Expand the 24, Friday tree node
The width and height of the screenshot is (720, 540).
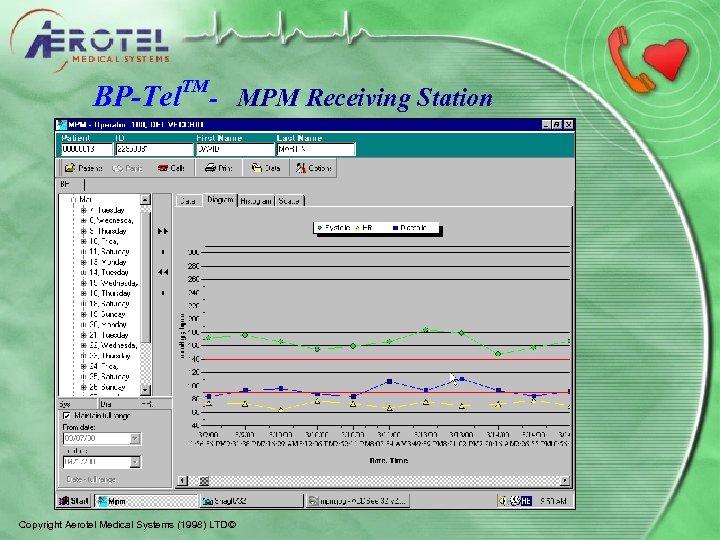pyautogui.click(x=84, y=366)
